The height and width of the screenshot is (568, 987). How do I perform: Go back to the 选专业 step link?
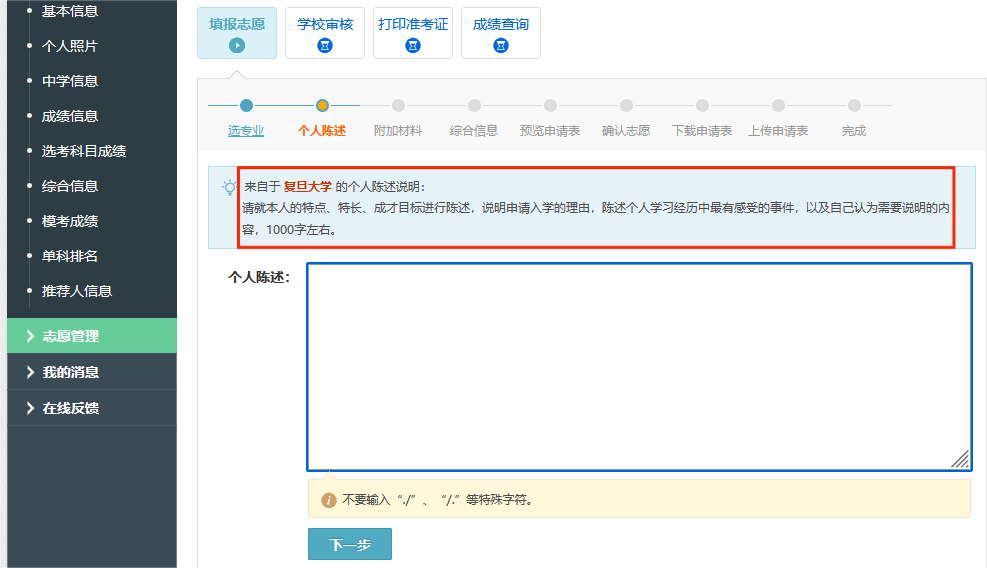point(246,131)
